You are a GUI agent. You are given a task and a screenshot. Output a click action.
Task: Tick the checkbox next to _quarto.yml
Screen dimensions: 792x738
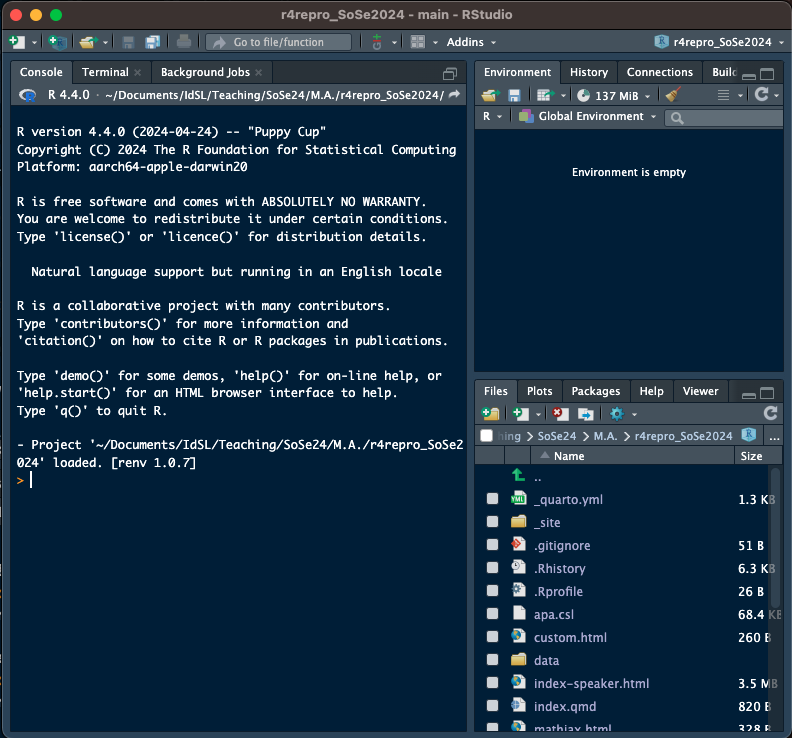pyautogui.click(x=492, y=499)
